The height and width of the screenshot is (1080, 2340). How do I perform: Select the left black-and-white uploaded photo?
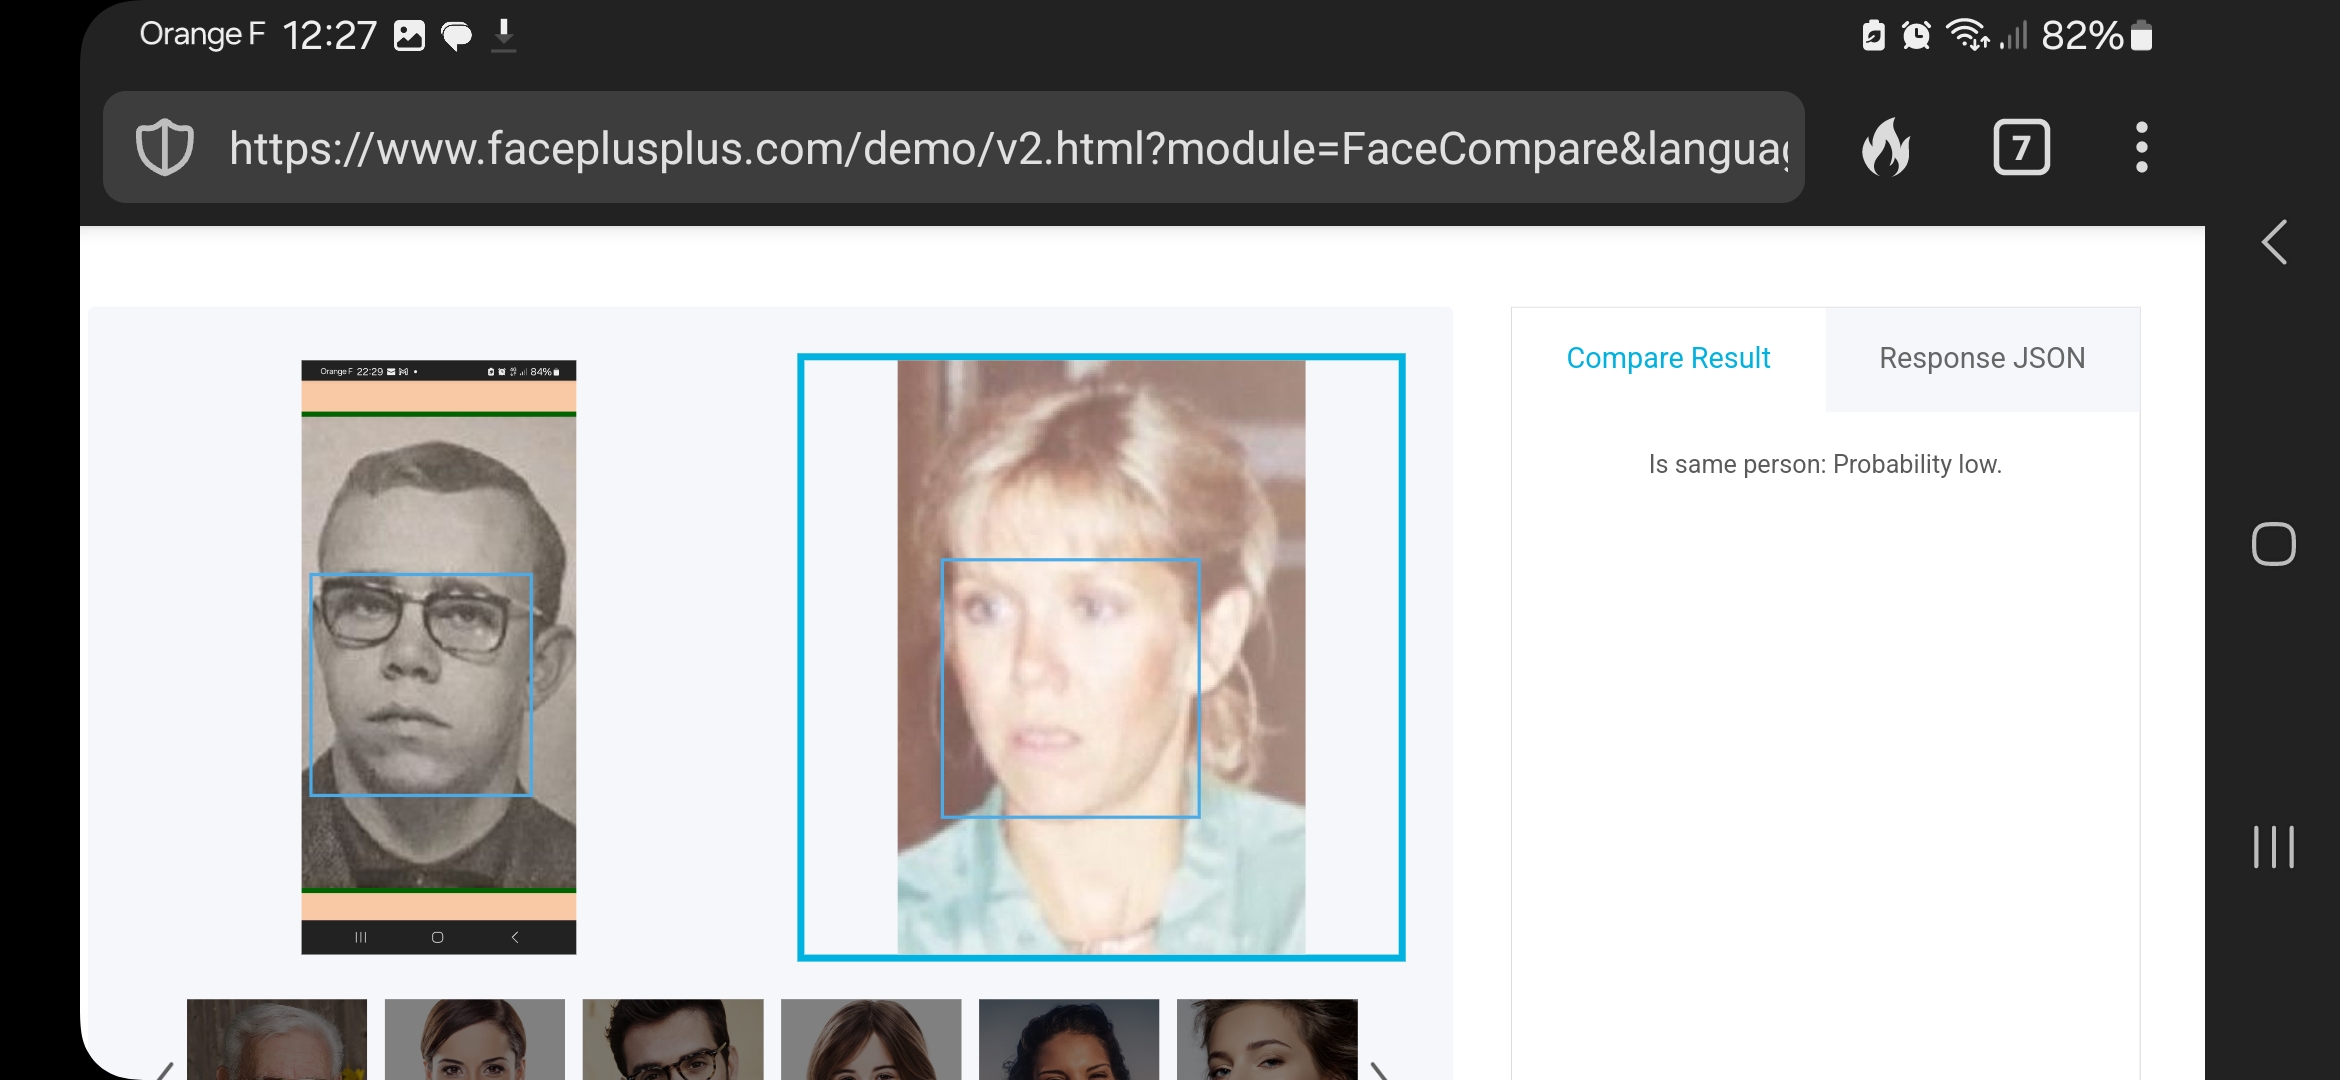point(439,657)
